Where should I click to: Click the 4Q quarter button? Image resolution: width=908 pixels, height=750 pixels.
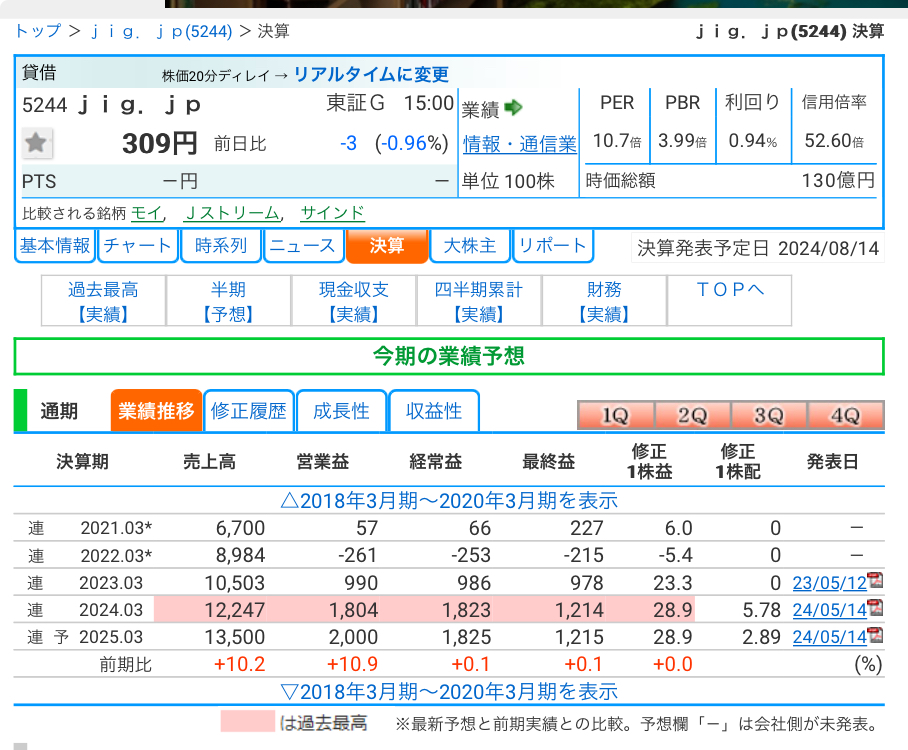point(846,415)
